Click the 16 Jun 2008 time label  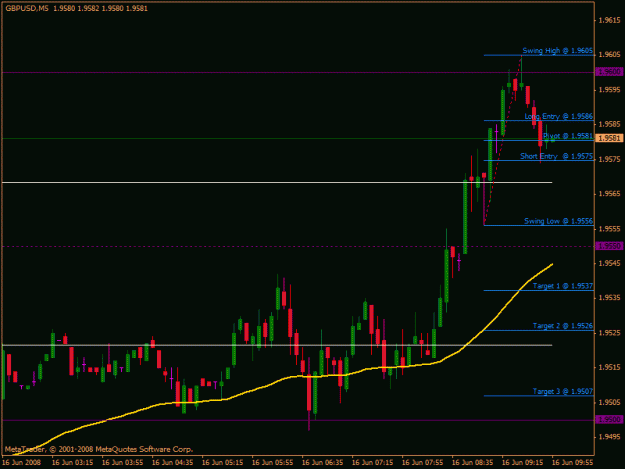pos(22,463)
